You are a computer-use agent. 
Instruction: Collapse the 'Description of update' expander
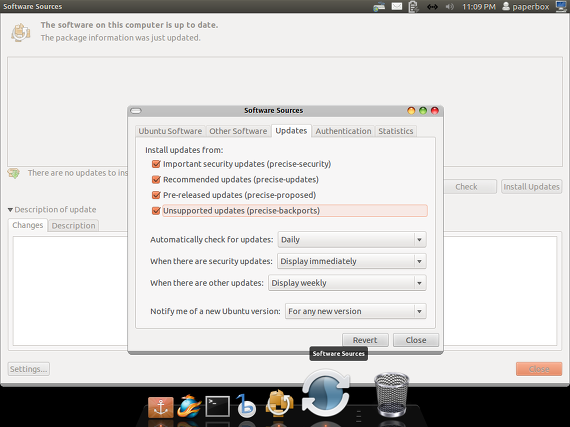click(10, 210)
